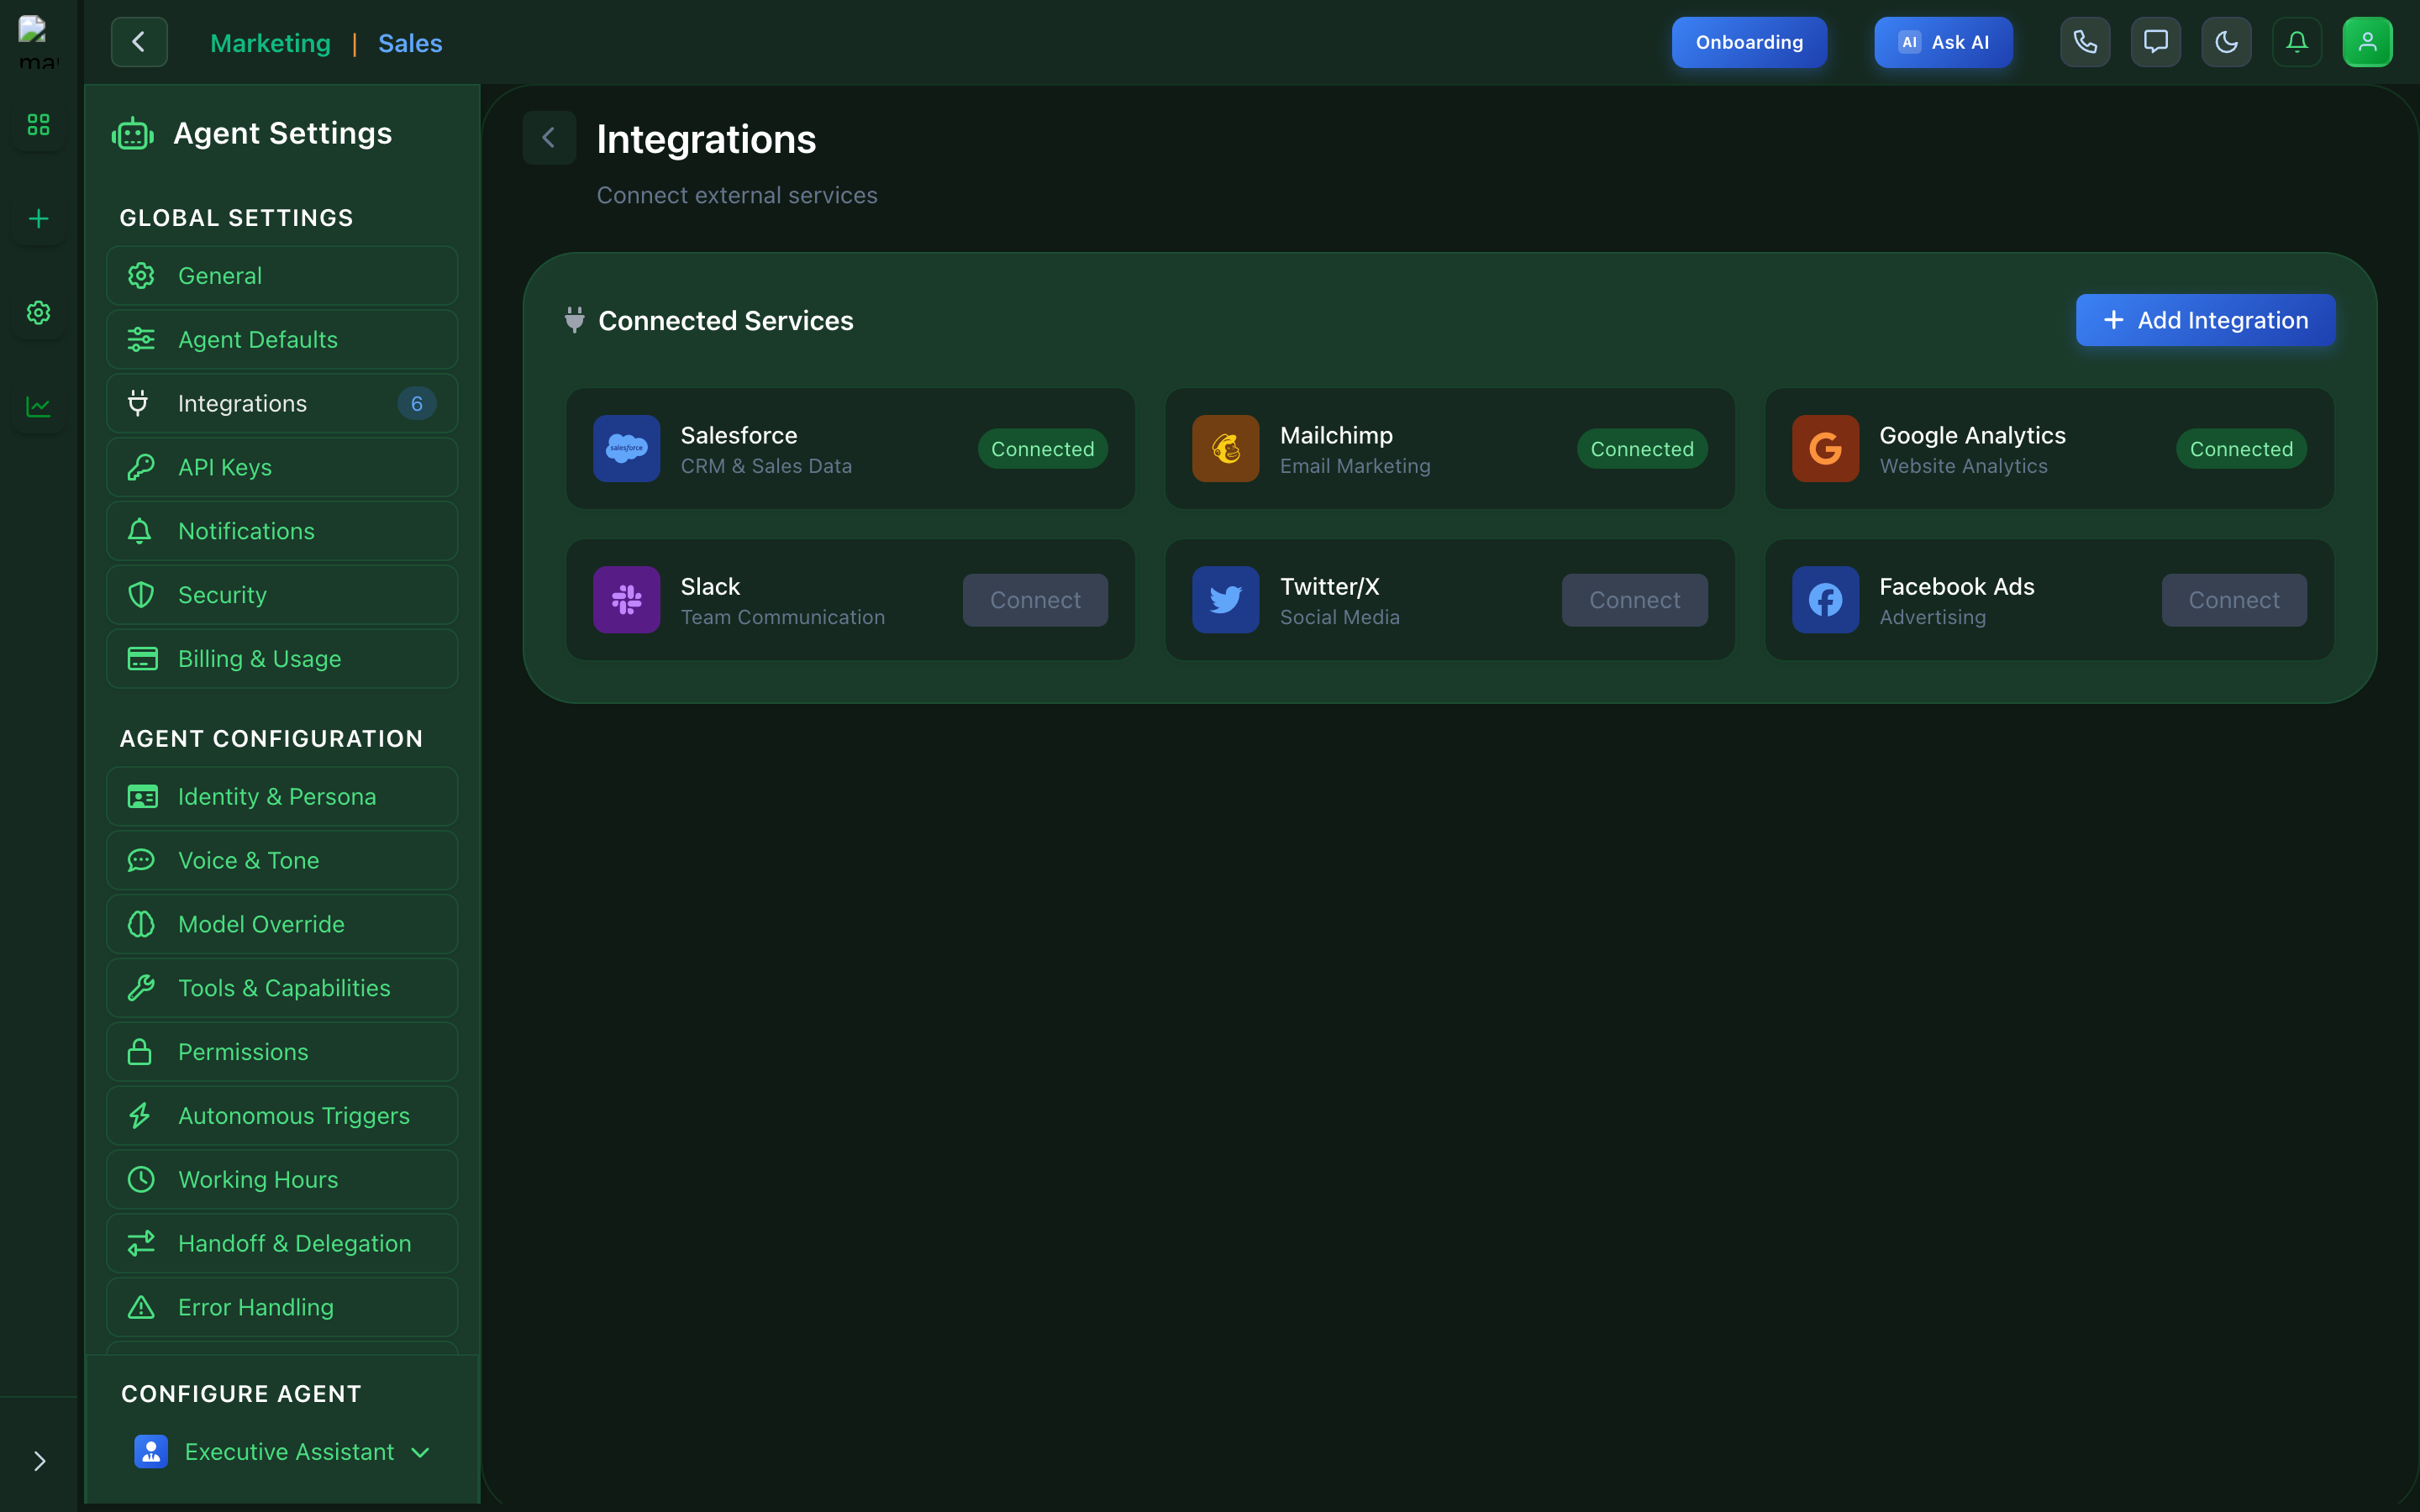Click the plus icon in left rail
Image resolution: width=2420 pixels, height=1512 pixels.
tap(38, 219)
